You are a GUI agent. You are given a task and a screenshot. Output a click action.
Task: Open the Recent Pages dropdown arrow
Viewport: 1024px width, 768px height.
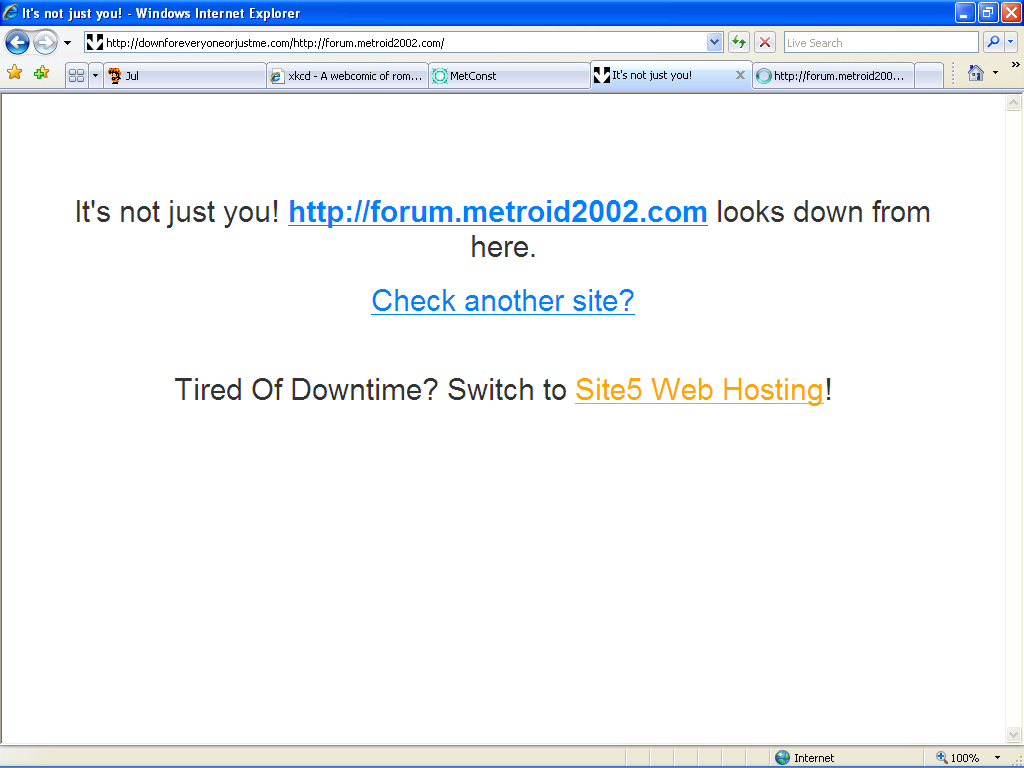pyautogui.click(x=67, y=43)
